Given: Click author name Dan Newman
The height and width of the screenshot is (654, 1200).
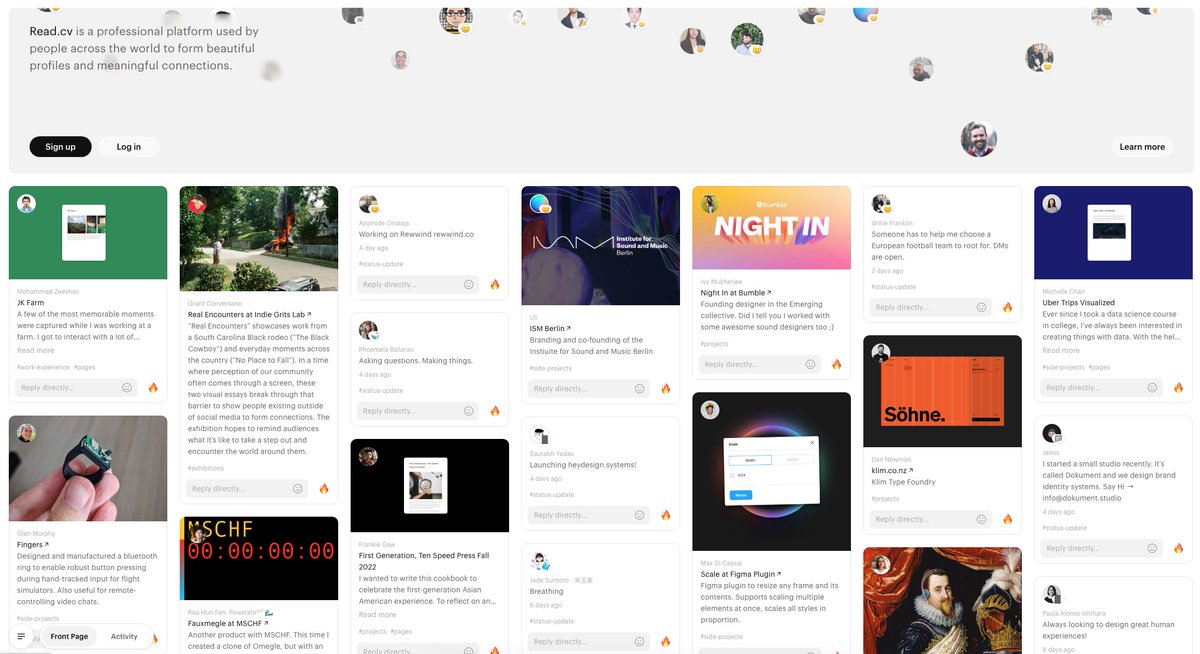Looking at the screenshot, I should coord(891,459).
